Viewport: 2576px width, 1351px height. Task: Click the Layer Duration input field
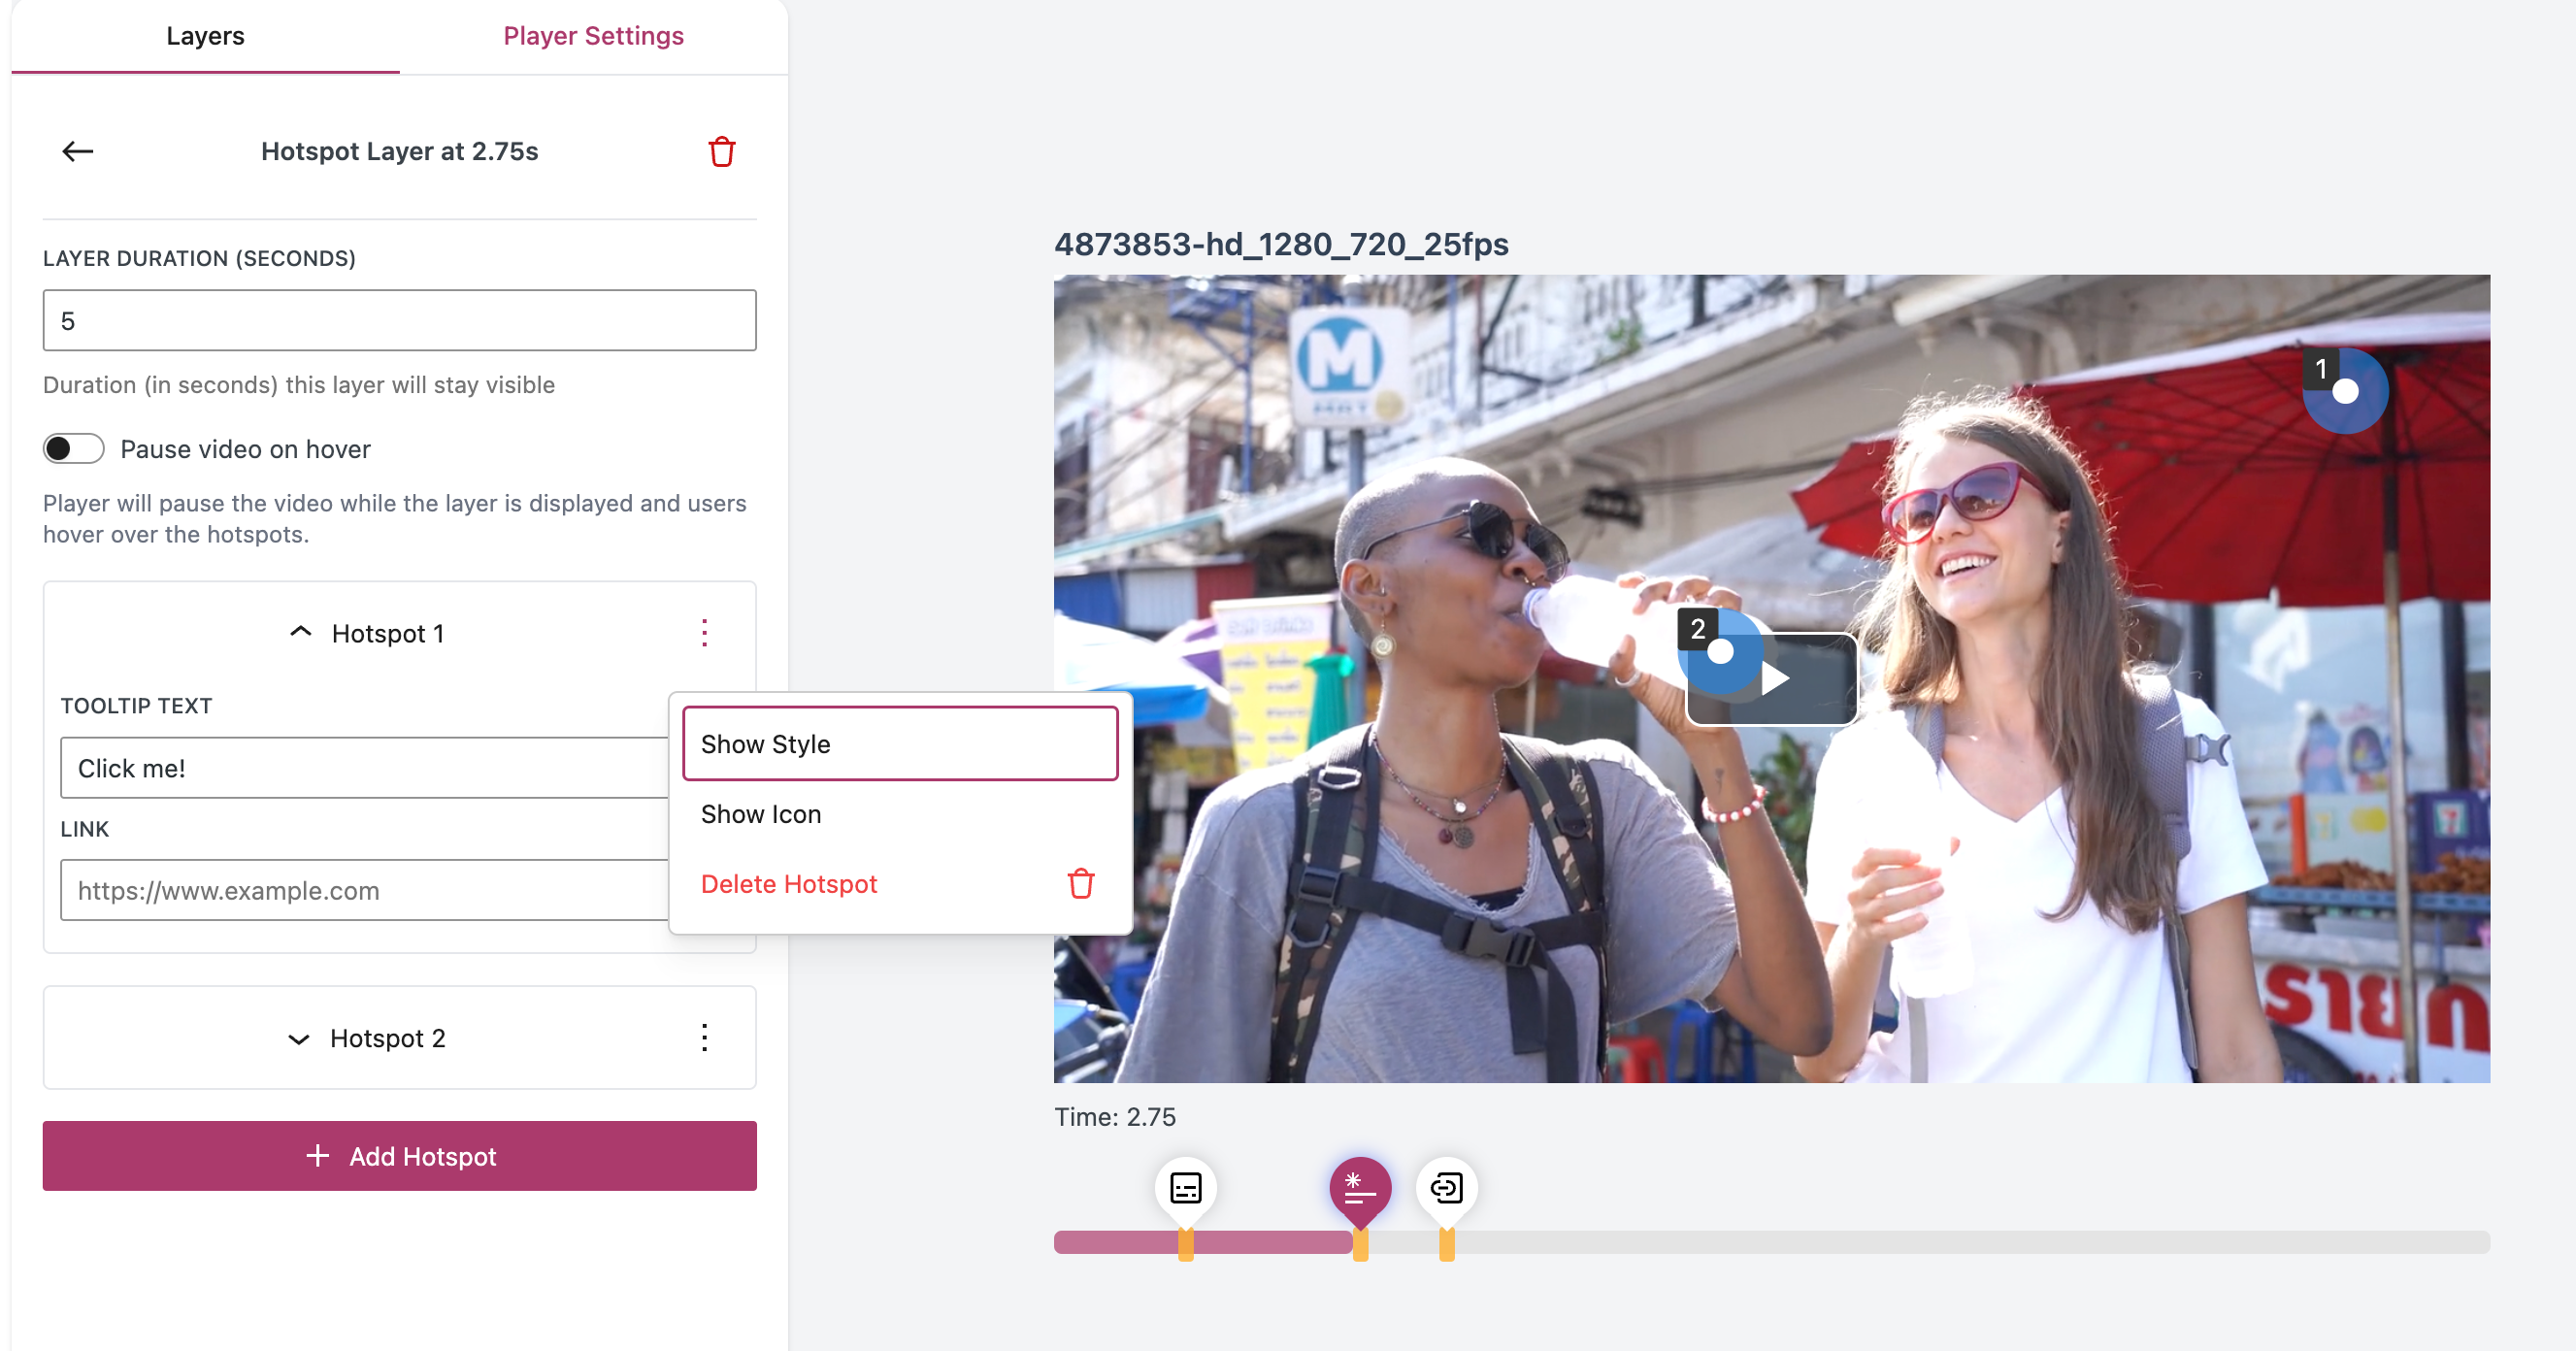(x=399, y=321)
